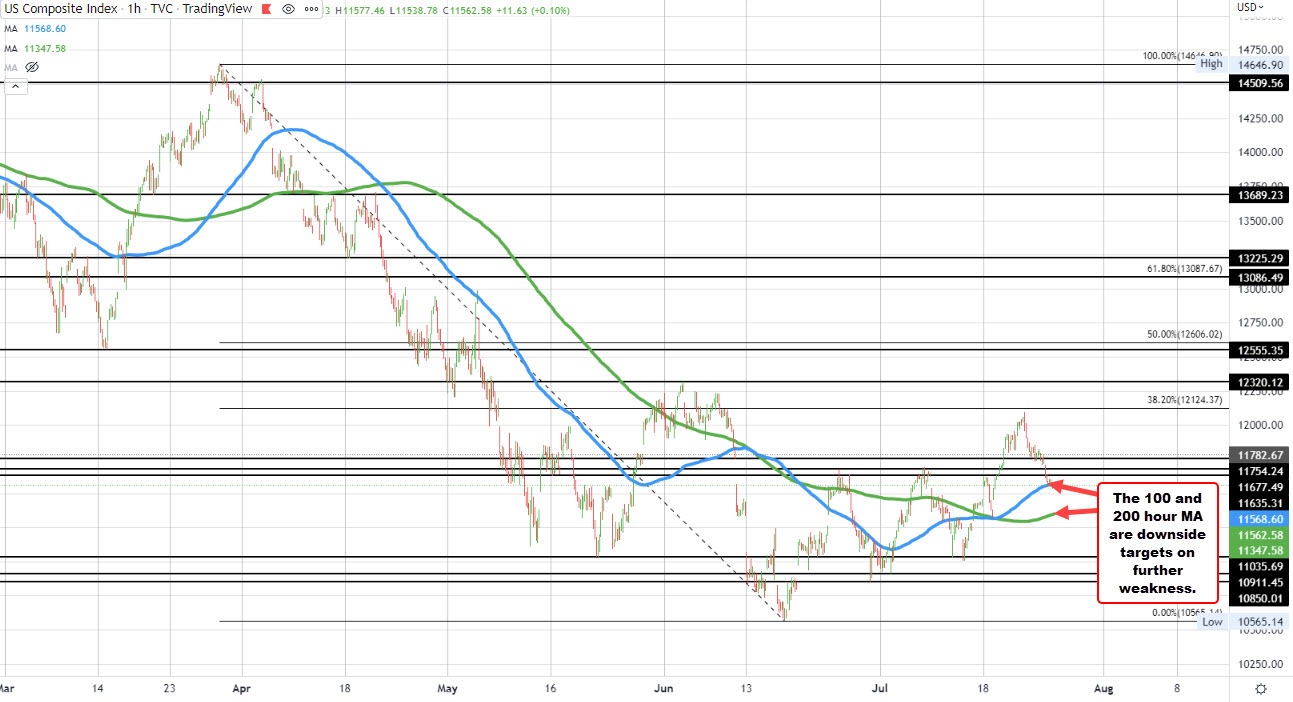Click the 13086.49 price label on axis
This screenshot has height=702, width=1293.
pos(1260,277)
